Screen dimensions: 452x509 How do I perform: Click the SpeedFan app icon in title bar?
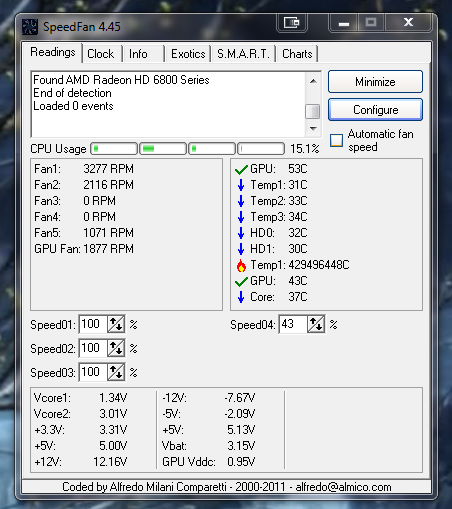(30, 27)
